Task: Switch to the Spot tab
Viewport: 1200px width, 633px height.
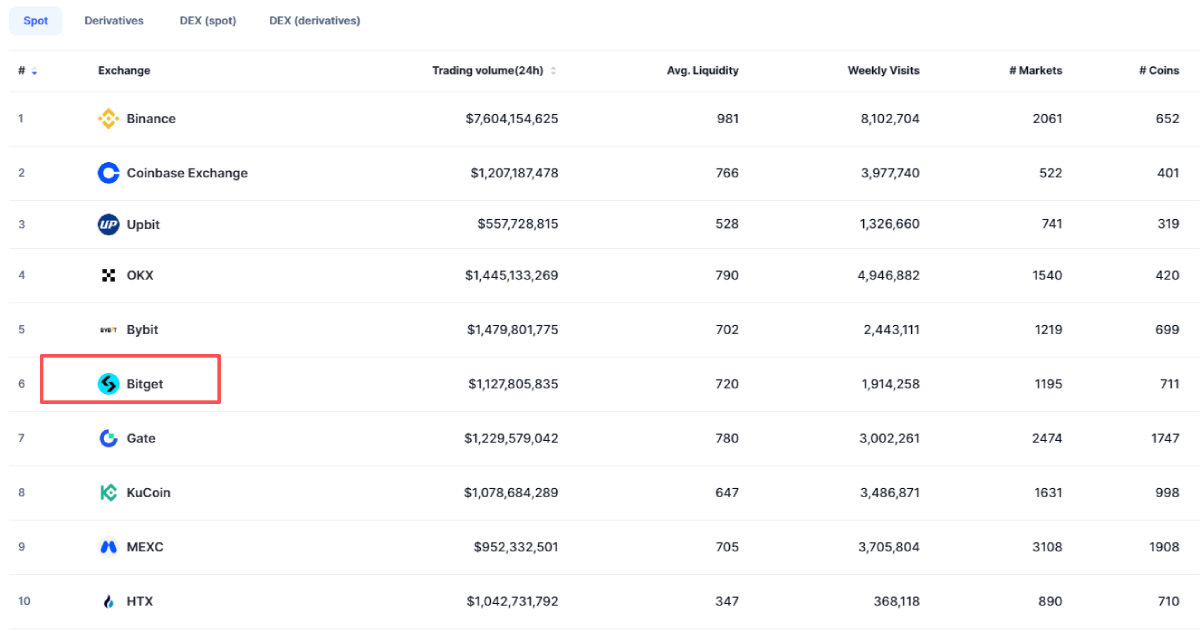Action: (x=36, y=21)
